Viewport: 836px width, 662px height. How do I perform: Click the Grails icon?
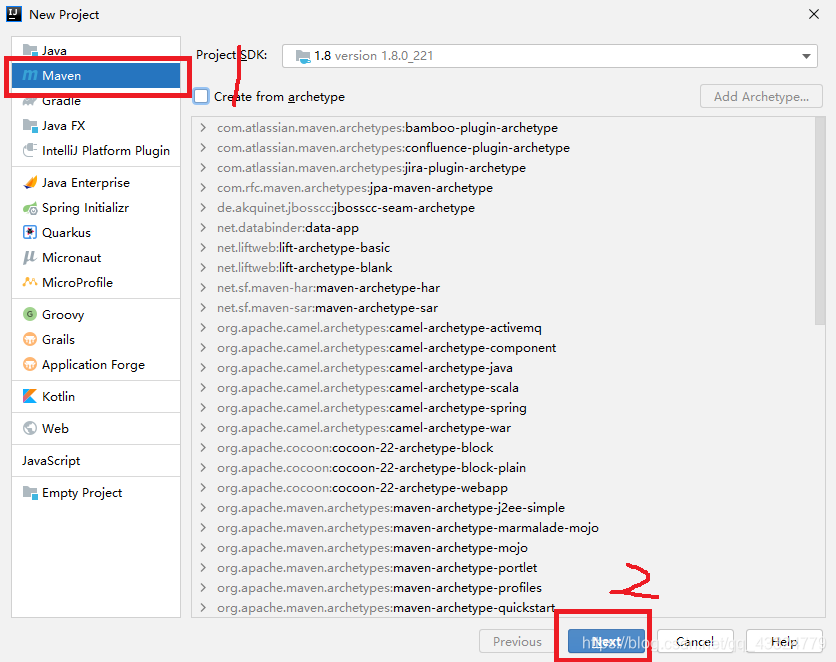coord(30,339)
